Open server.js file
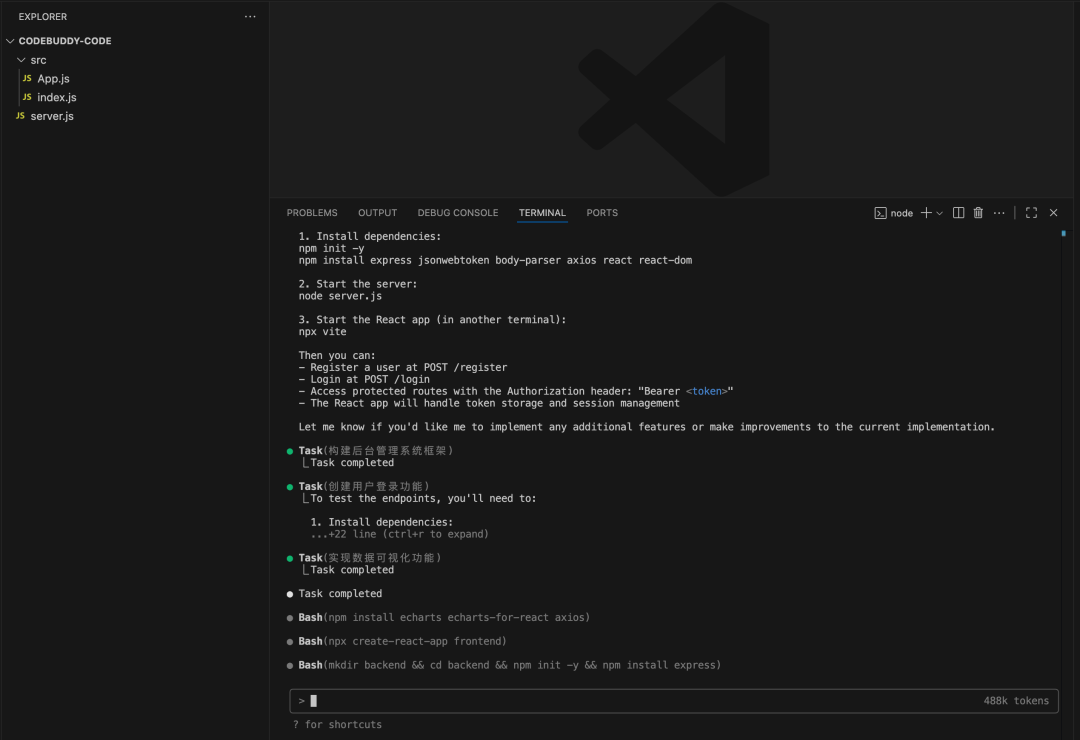The height and width of the screenshot is (740, 1080). click(52, 116)
